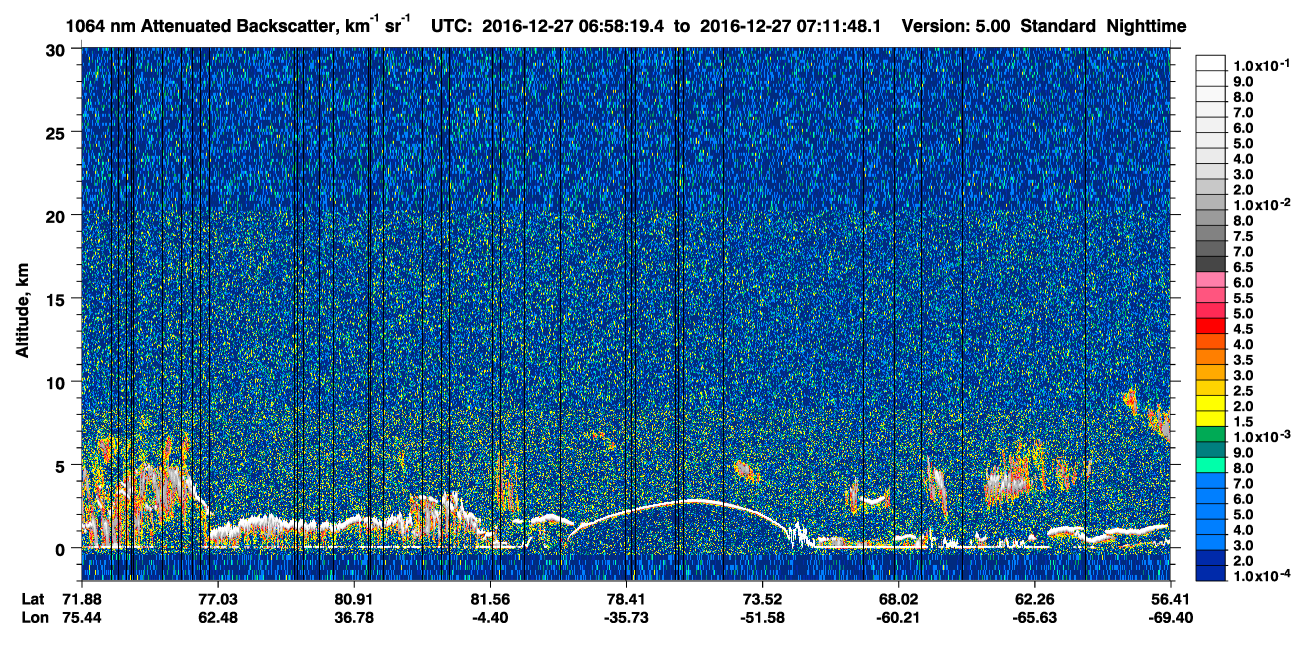Screen dimensions: 1300x667
Task: Click the 'Altitude, km' axis label
Action: 24,313
